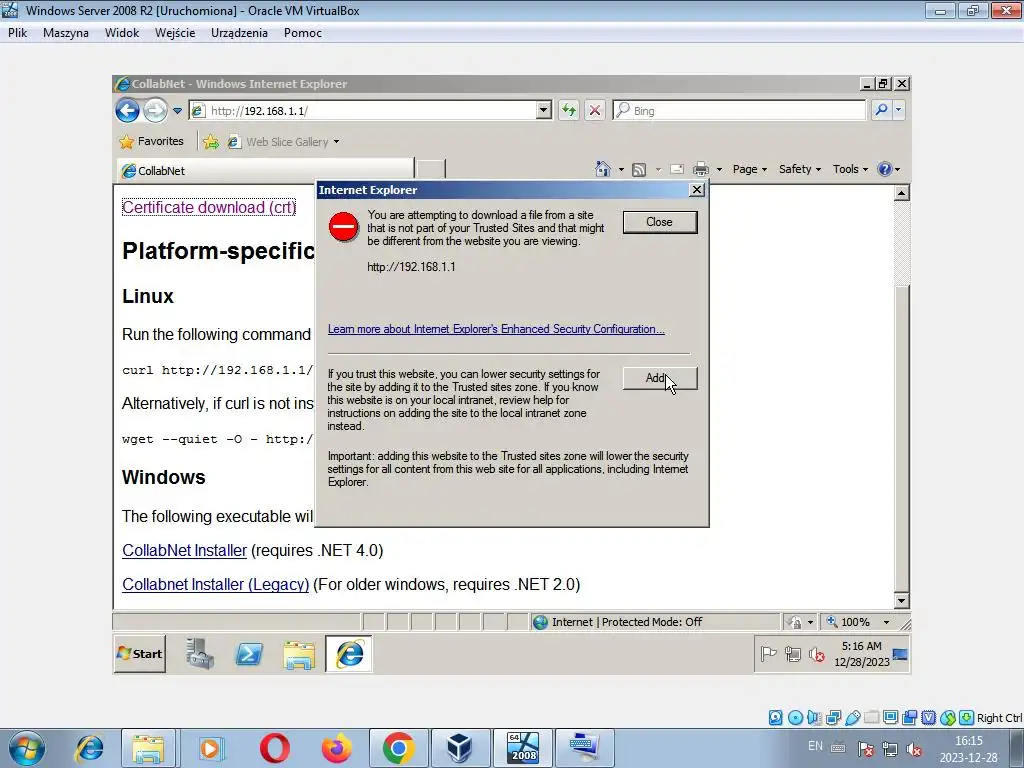Open the Safety menu

click(799, 169)
